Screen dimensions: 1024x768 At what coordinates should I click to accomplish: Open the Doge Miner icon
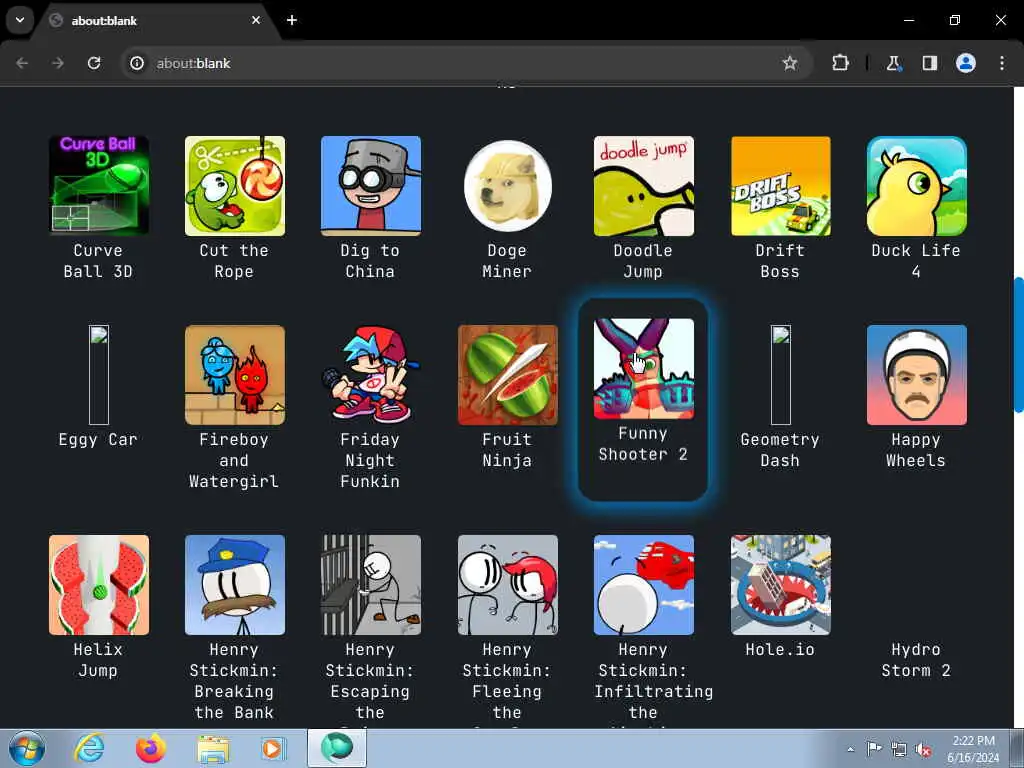pos(507,186)
